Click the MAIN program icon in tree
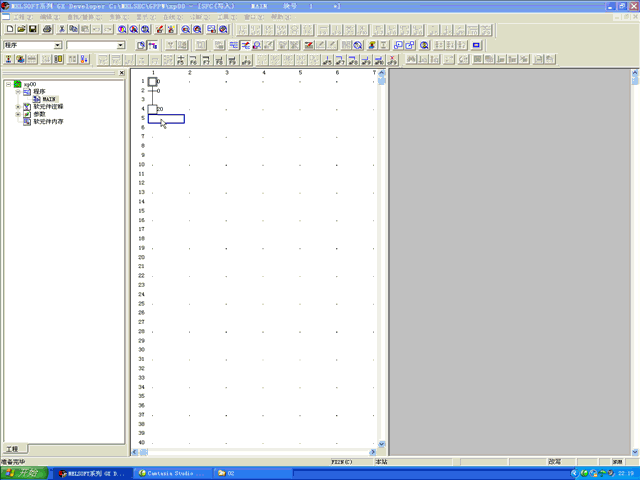Image resolution: width=640 pixels, height=480 pixels. pos(37,99)
